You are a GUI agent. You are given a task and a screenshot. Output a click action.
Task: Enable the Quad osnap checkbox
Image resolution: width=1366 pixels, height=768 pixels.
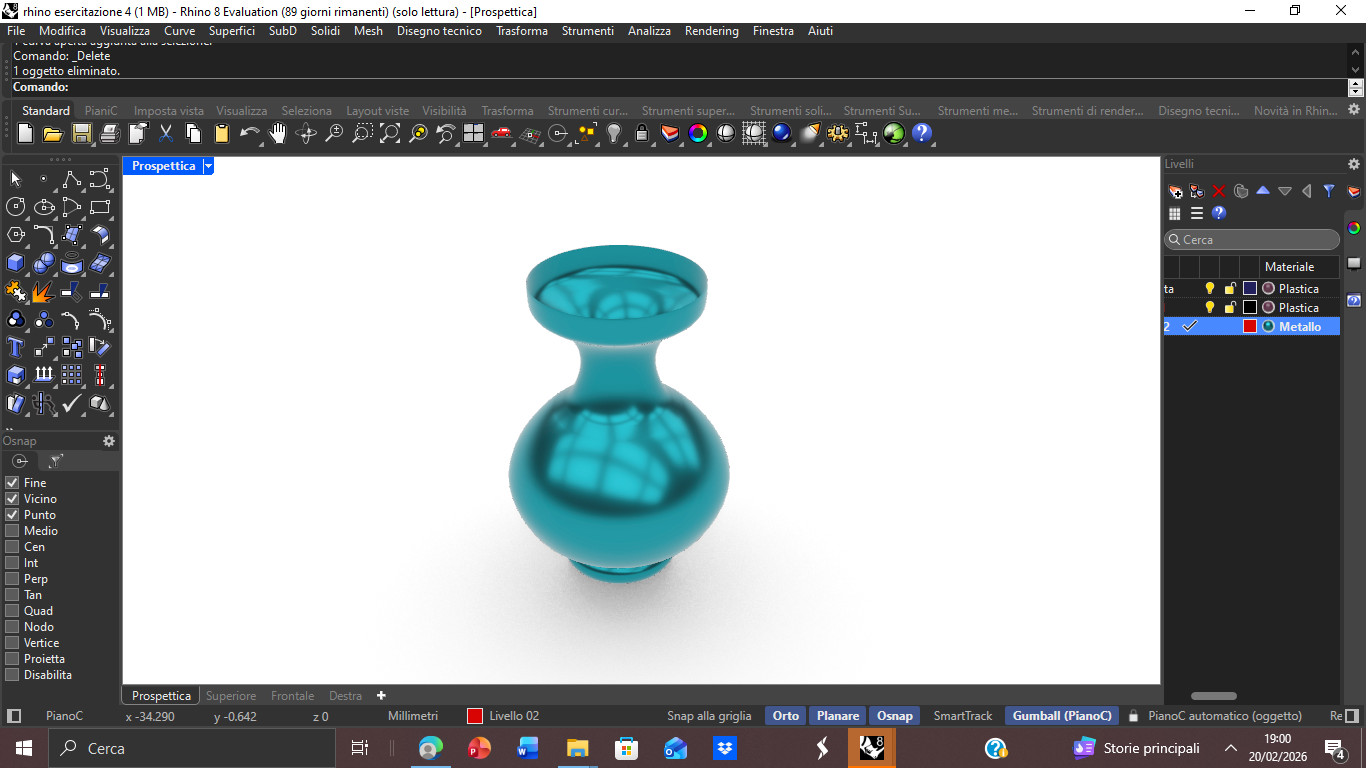pyautogui.click(x=12, y=611)
